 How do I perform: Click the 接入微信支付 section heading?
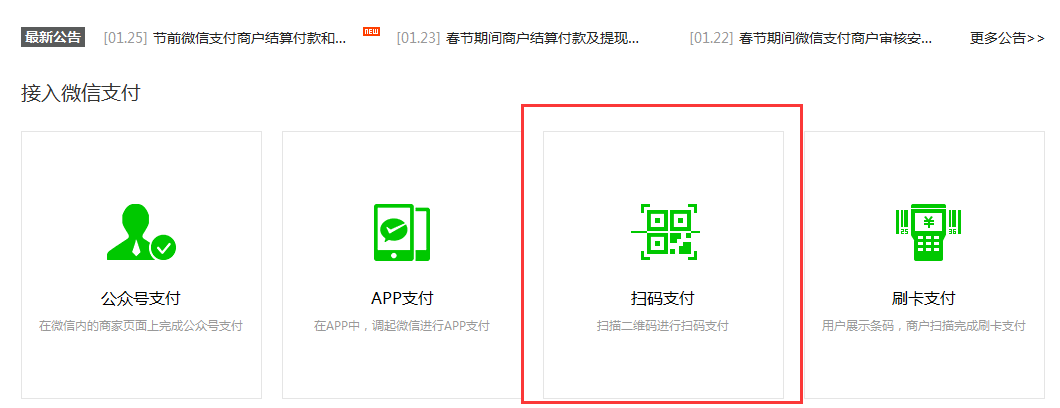click(x=81, y=94)
